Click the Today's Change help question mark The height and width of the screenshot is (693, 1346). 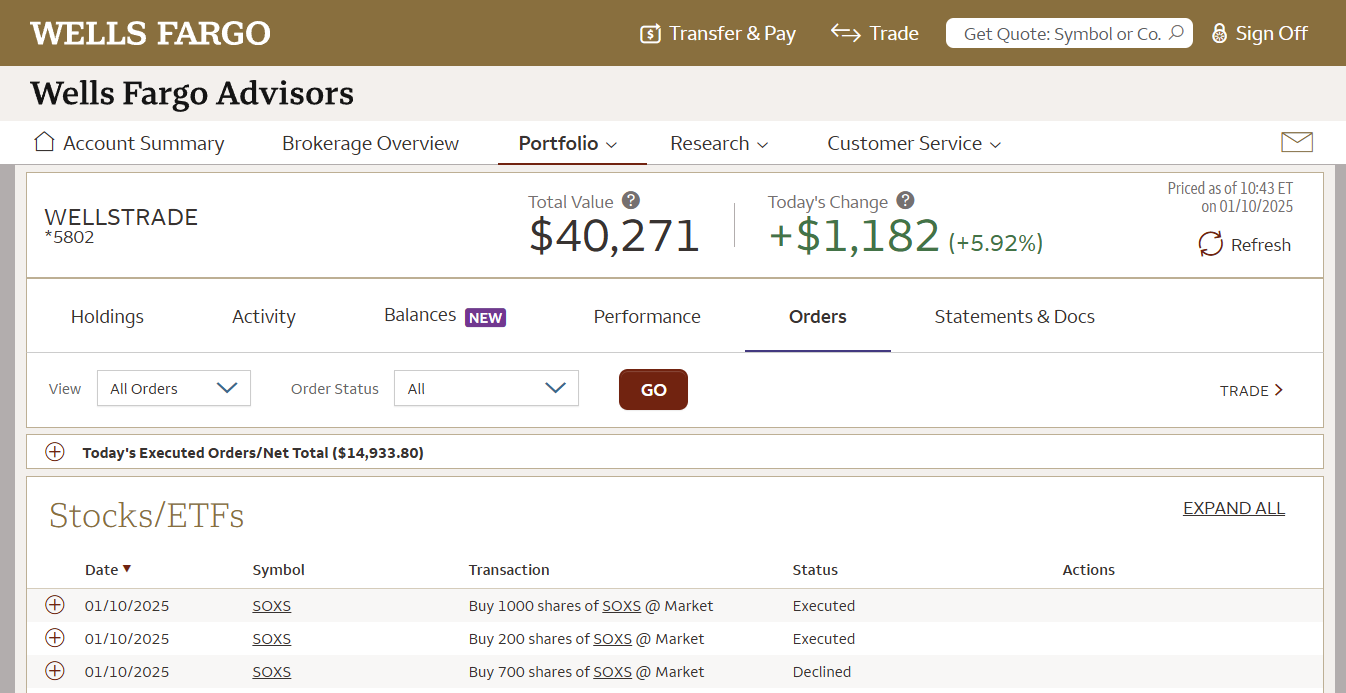(905, 200)
